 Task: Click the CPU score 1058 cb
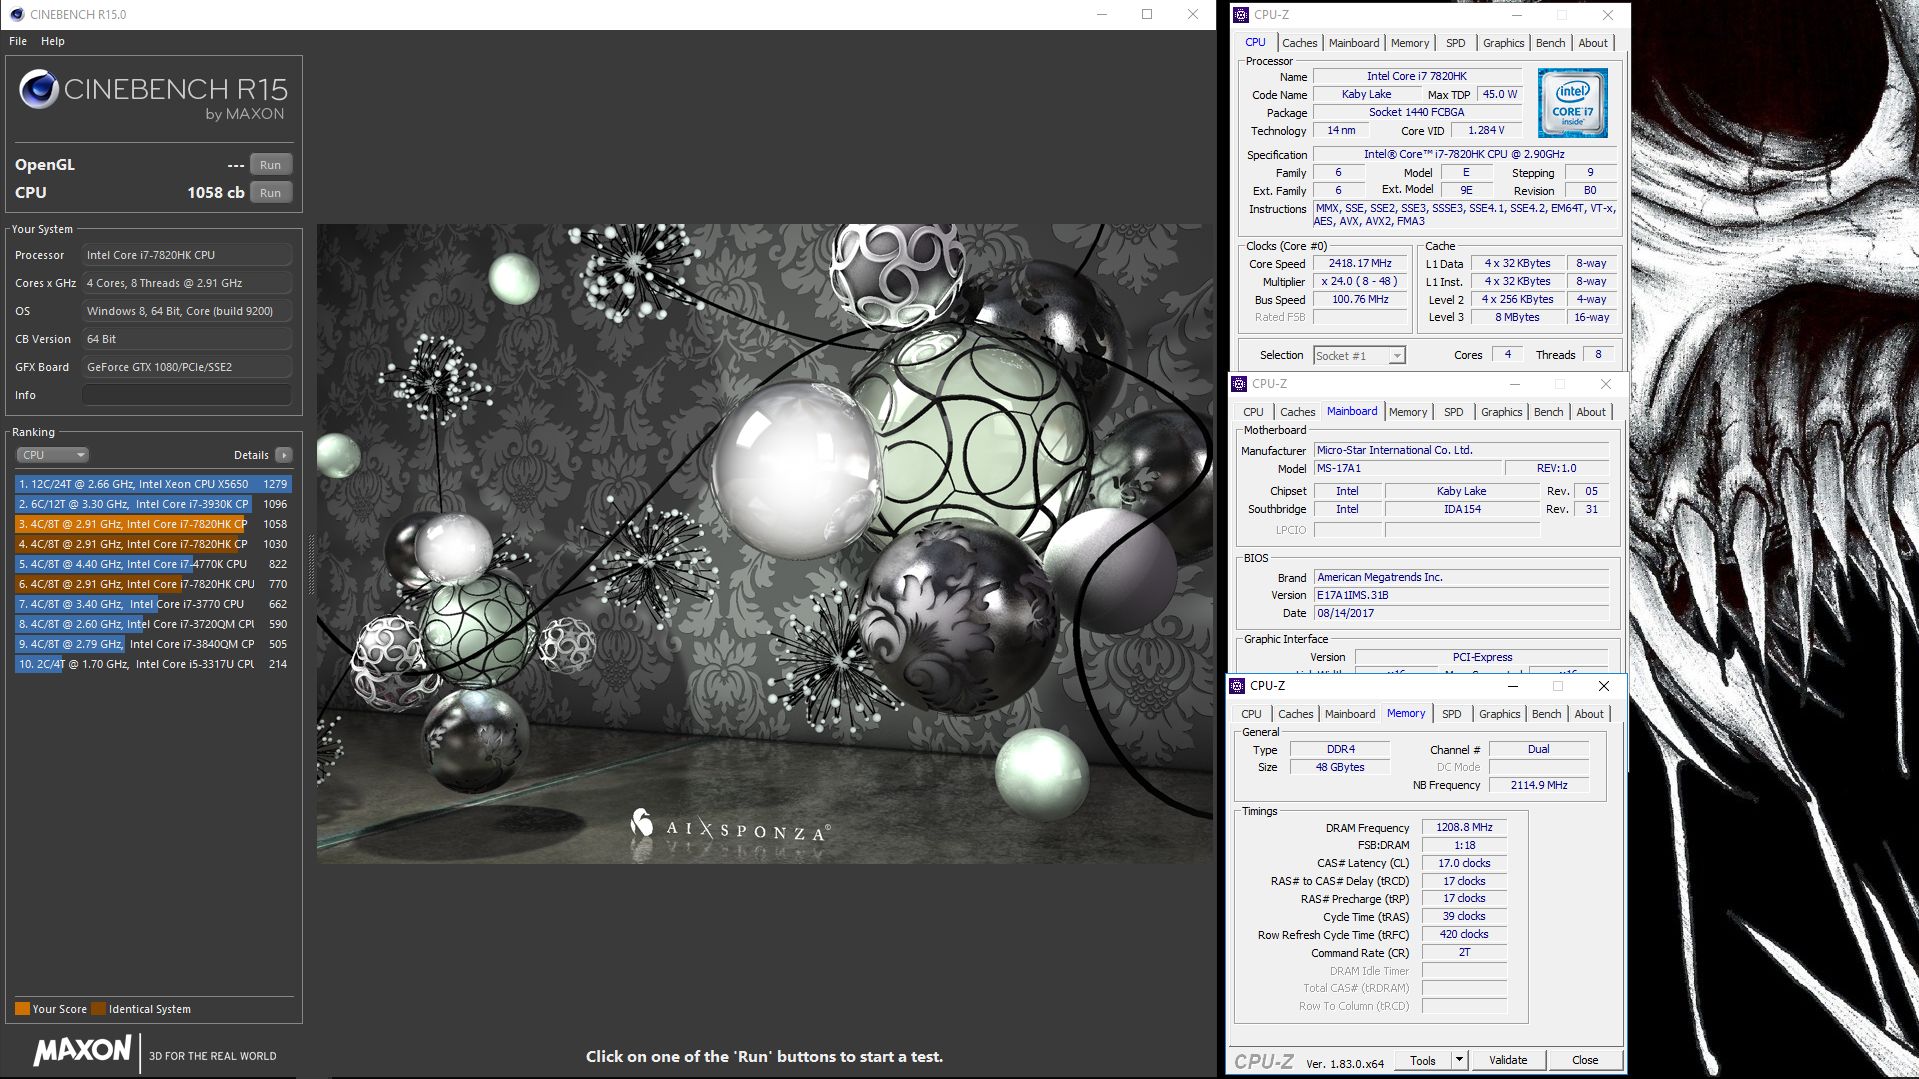pos(216,192)
